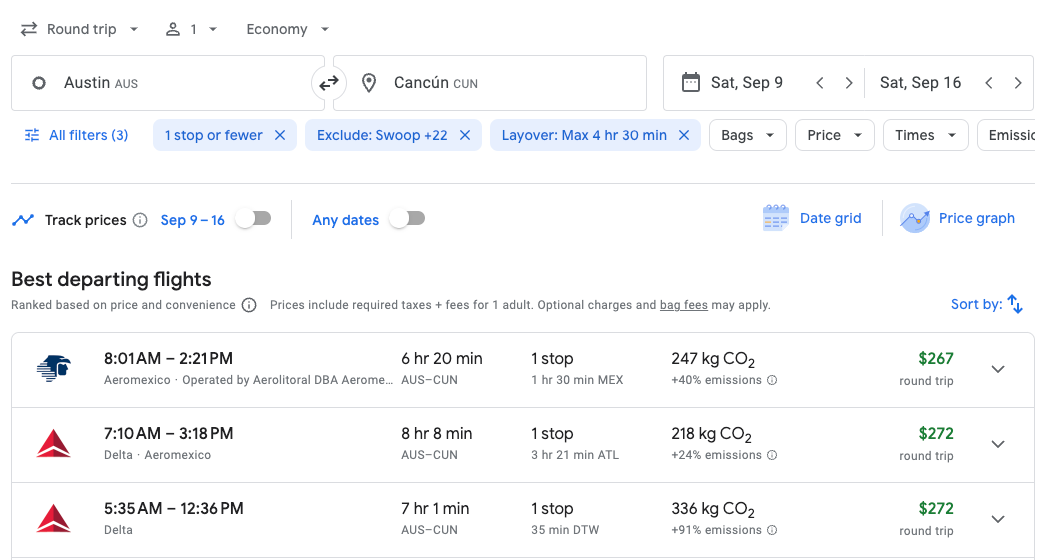Remove the '1 stop or fewer' filter
Viewport: 1043px width, 560px height.
280,135
